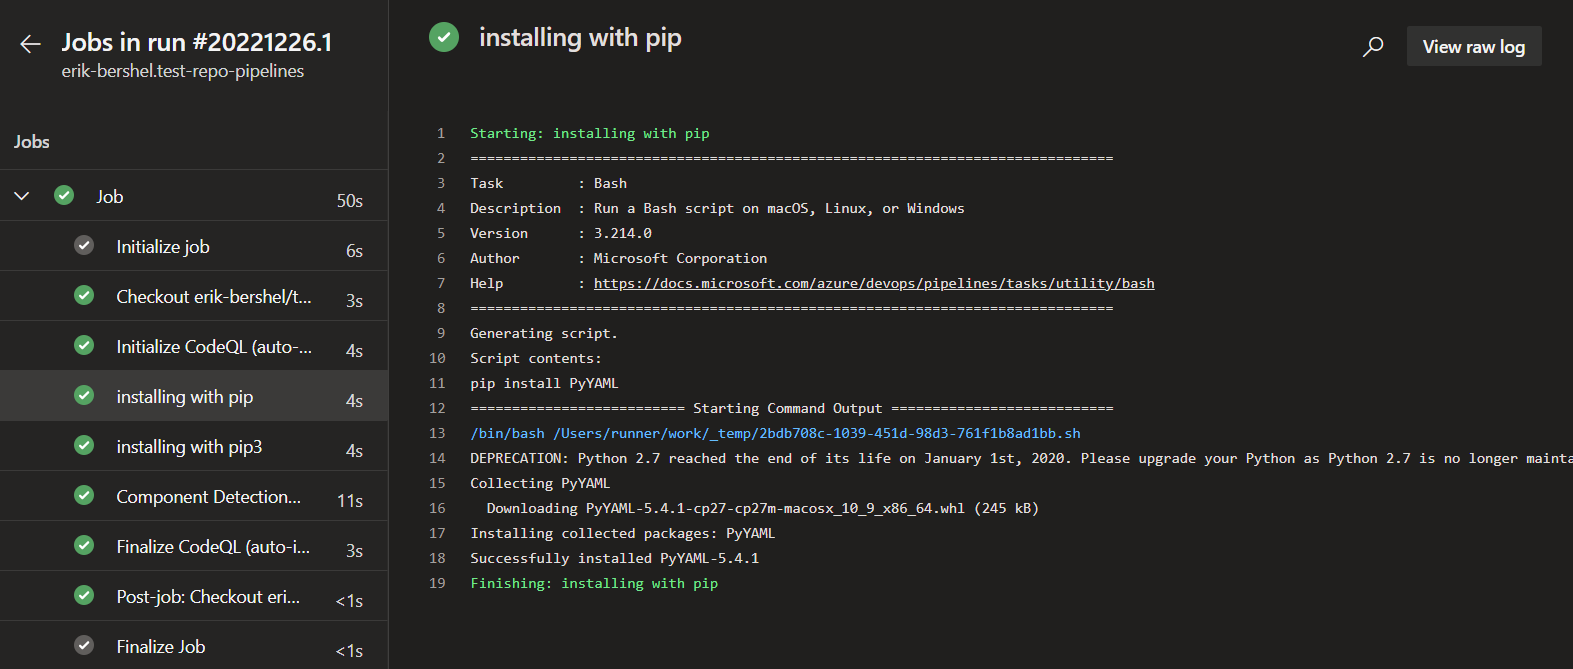Collapse the Job group chevron
This screenshot has height=669, width=1573.
pyautogui.click(x=22, y=196)
